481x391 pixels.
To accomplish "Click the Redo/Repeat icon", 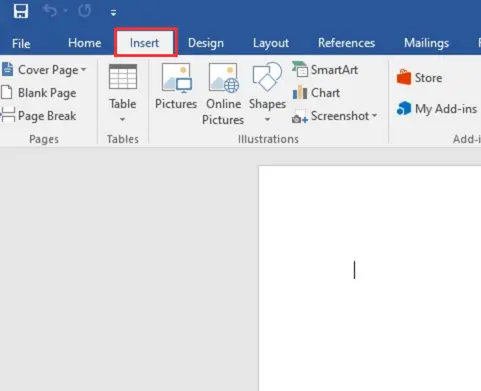I will point(84,11).
